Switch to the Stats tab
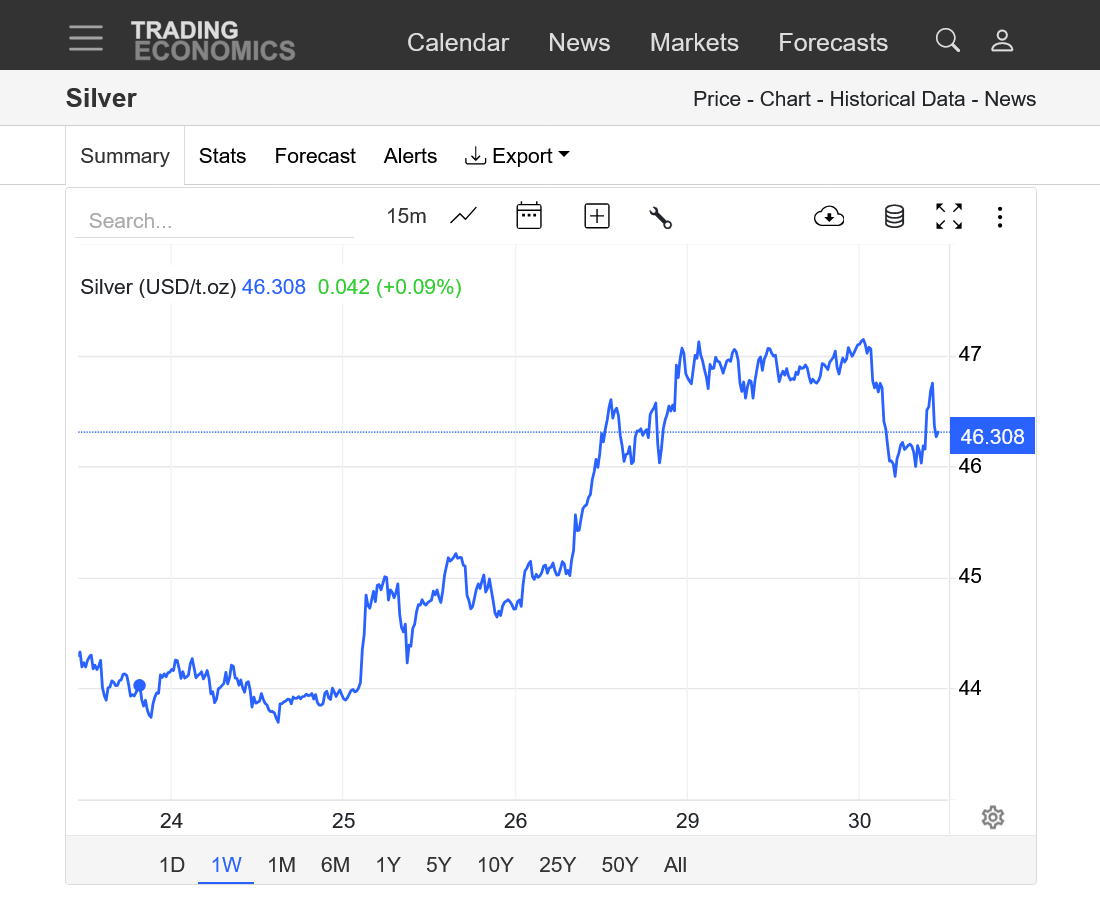This screenshot has height=901, width=1100. coord(222,156)
